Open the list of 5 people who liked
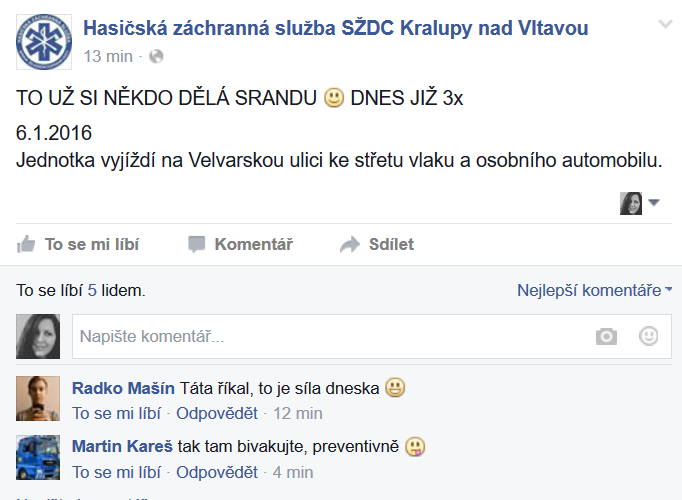The image size is (682, 500). tap(92, 290)
